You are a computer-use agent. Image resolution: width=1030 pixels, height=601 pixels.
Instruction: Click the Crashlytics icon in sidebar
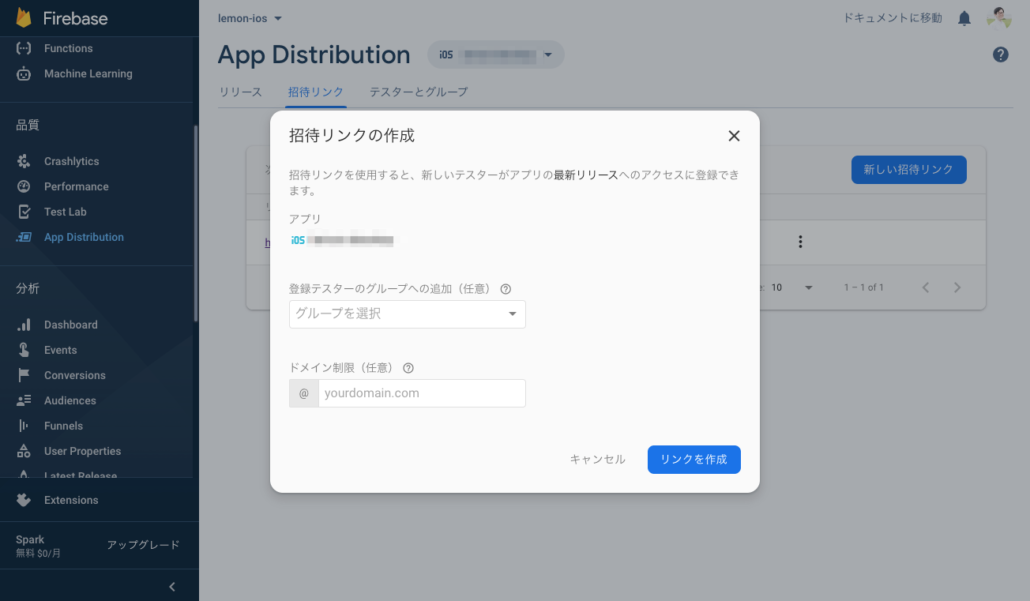pos(24,161)
